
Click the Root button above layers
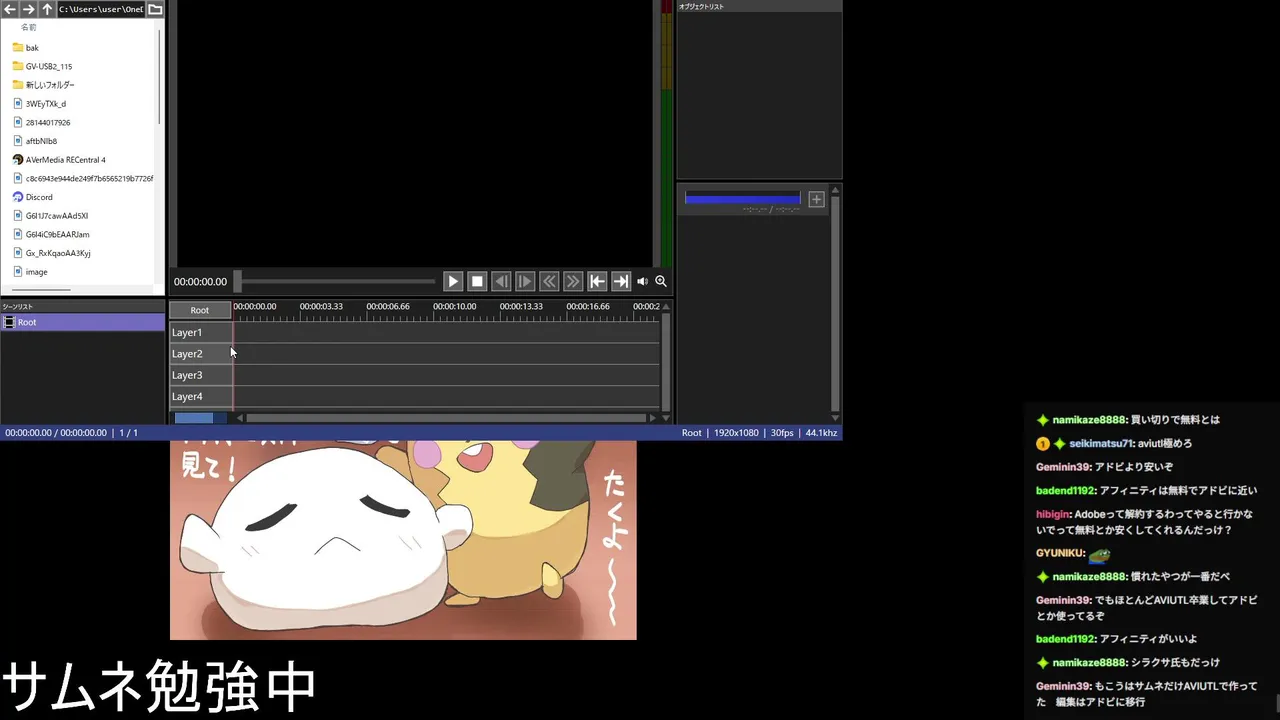(200, 310)
